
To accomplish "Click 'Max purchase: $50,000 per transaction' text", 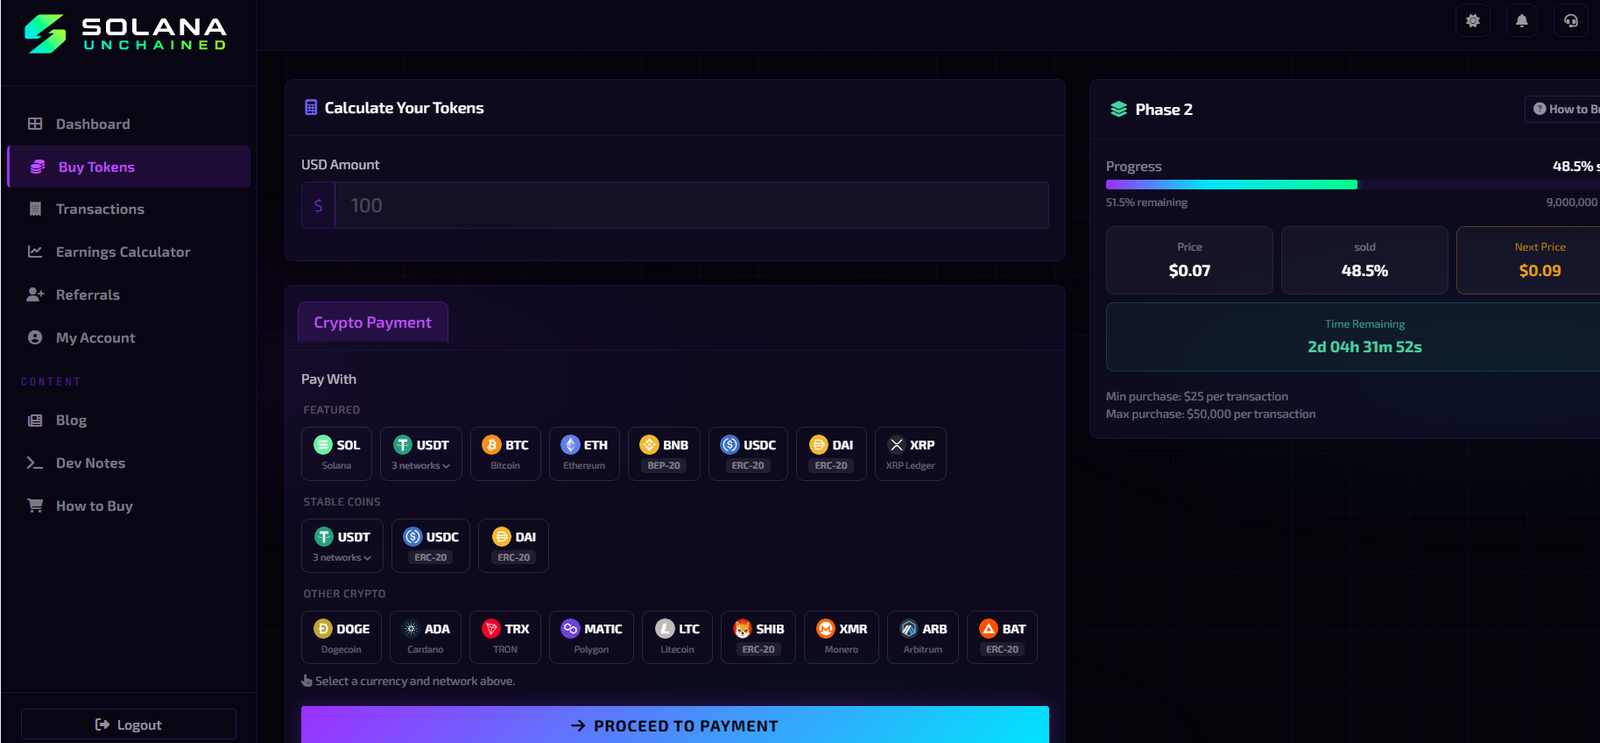I will point(1211,414).
